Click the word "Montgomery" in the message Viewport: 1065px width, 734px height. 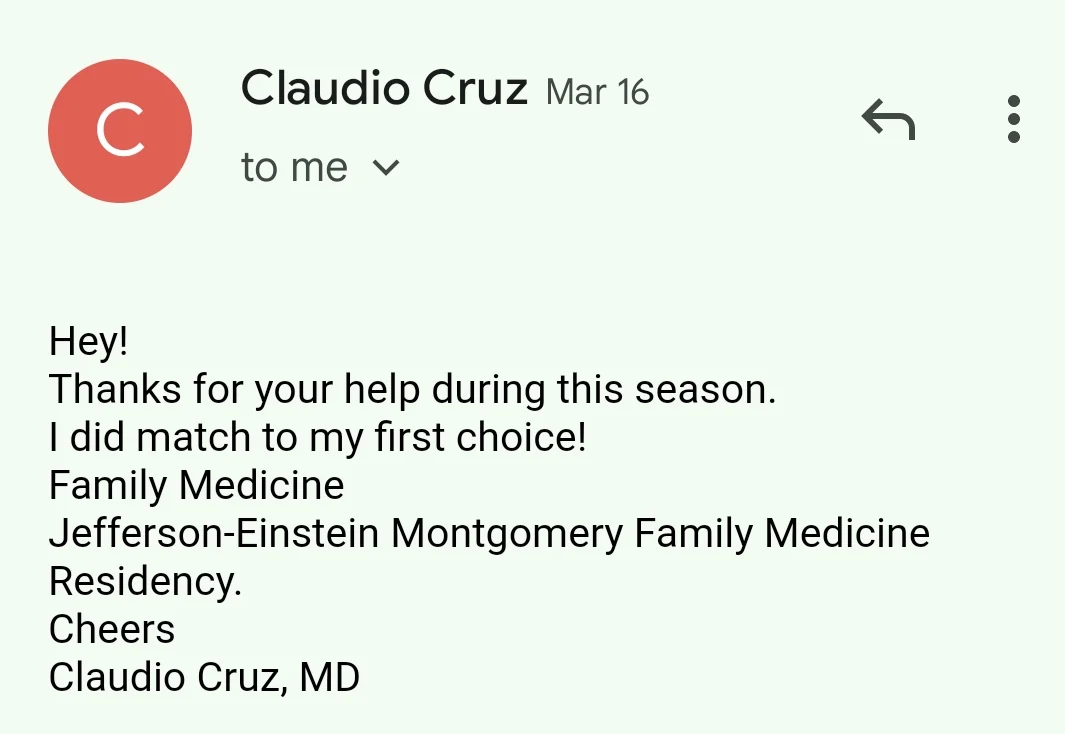(x=507, y=533)
